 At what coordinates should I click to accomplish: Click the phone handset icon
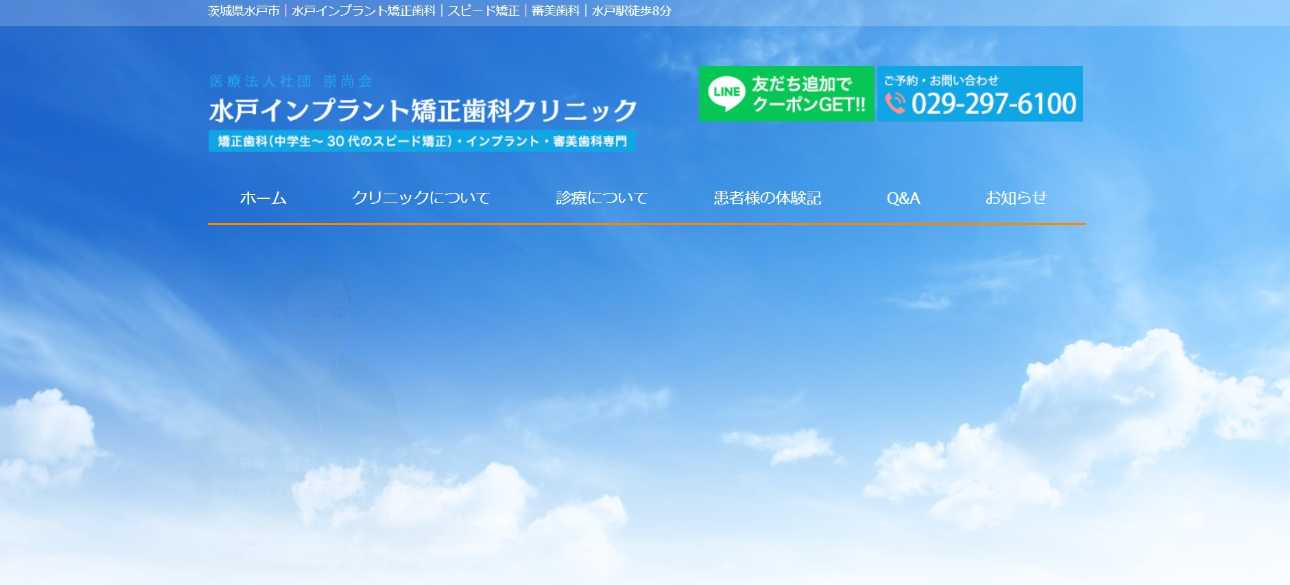click(x=895, y=104)
